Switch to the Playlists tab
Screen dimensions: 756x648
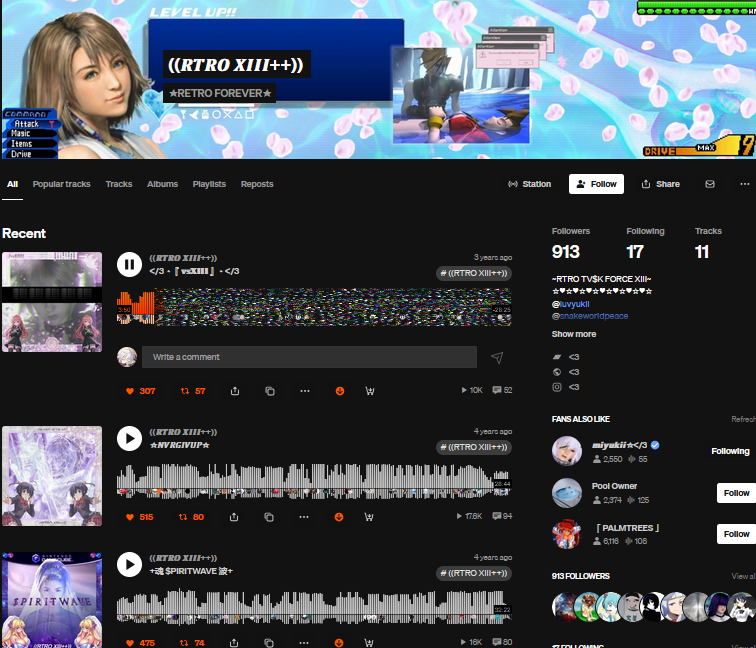[209, 184]
